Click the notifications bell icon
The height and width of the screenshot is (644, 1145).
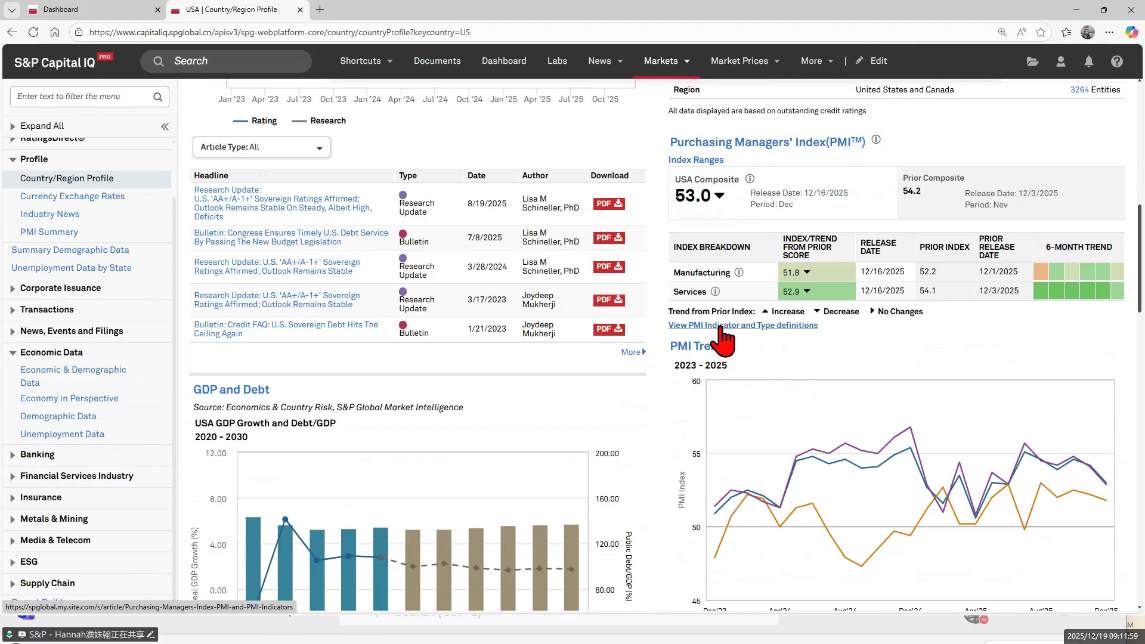pos(1089,61)
